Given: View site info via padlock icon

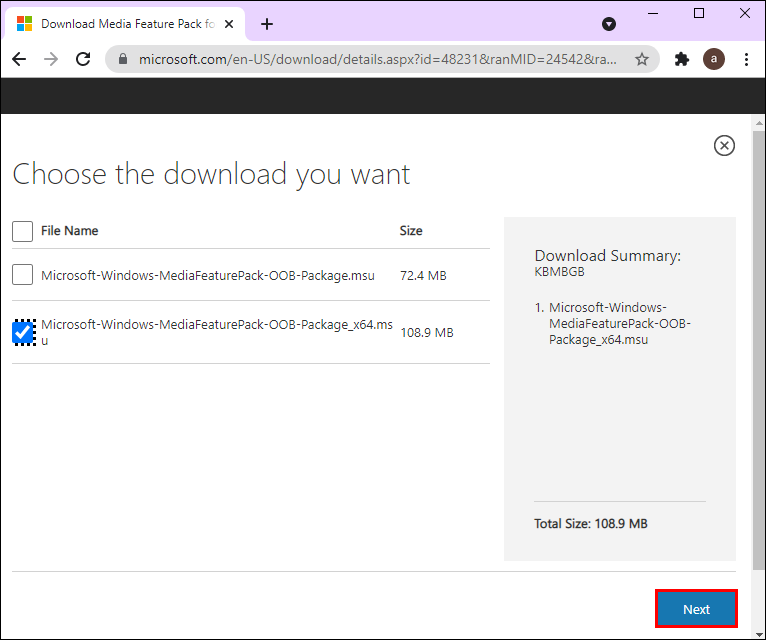Looking at the screenshot, I should coord(123,59).
